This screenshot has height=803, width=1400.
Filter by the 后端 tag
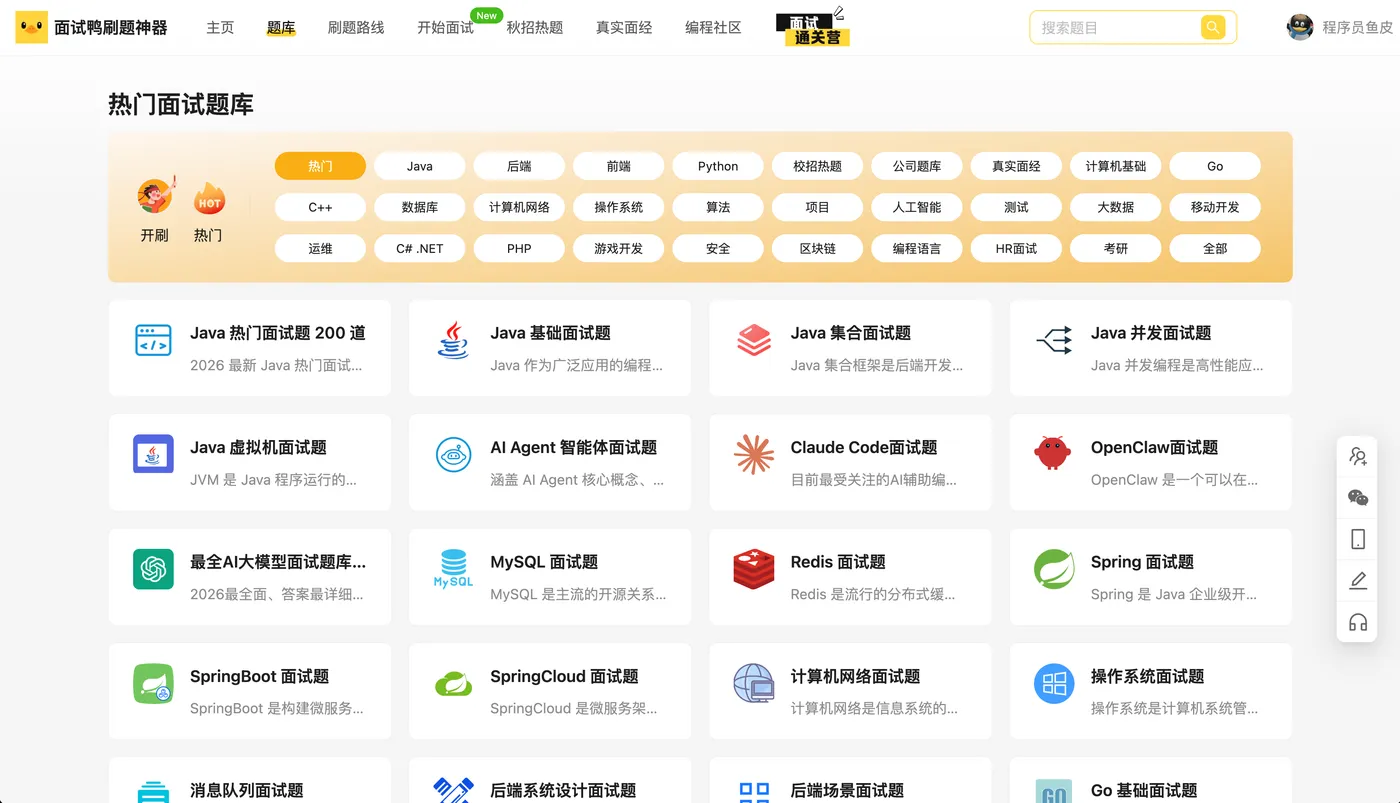pos(519,166)
